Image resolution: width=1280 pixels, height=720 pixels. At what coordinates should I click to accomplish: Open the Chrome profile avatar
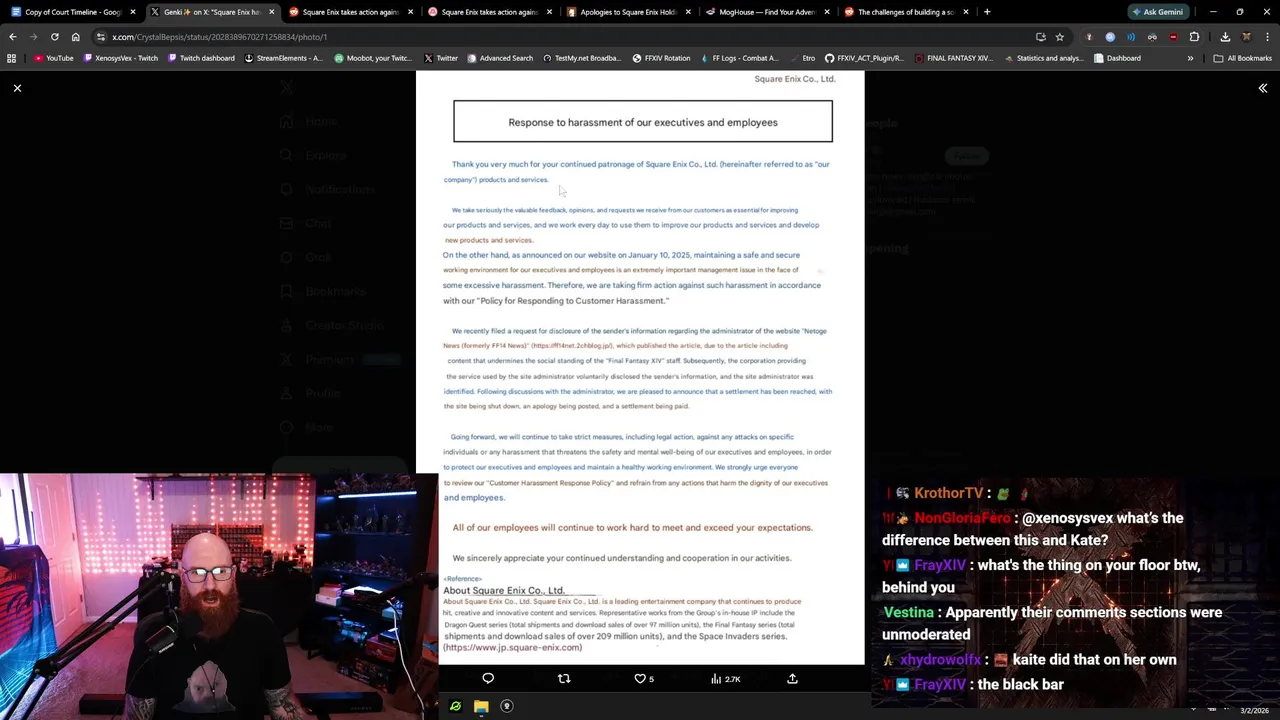(1246, 37)
